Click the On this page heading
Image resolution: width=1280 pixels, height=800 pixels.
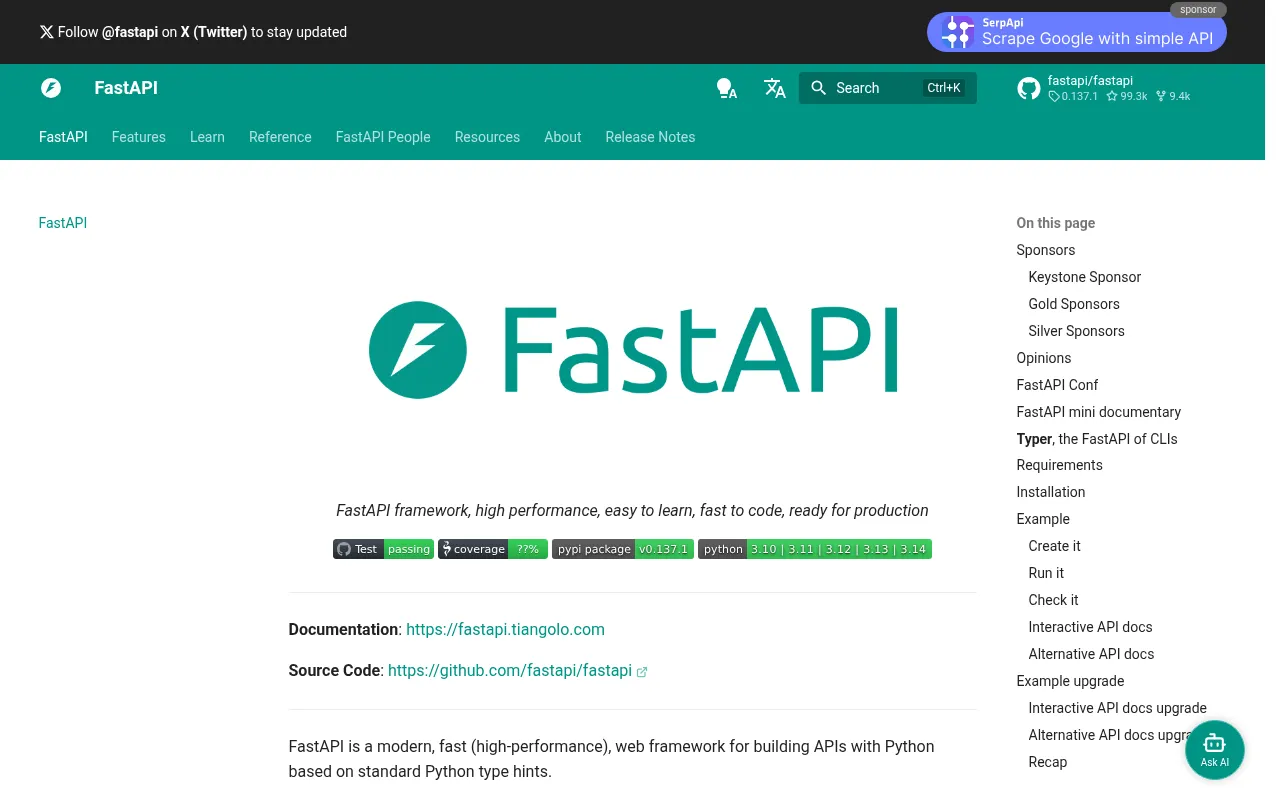[x=1056, y=223]
